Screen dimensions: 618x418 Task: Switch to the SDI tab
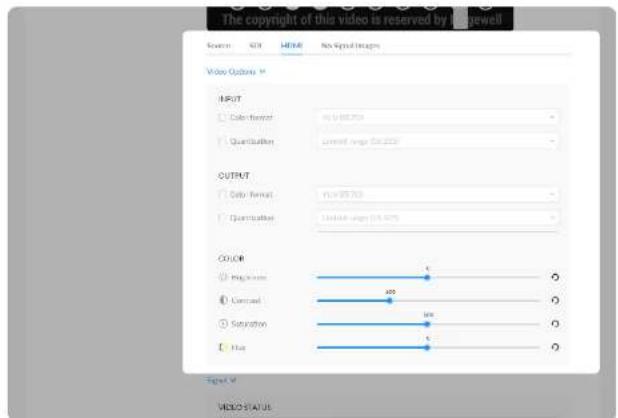(x=255, y=46)
